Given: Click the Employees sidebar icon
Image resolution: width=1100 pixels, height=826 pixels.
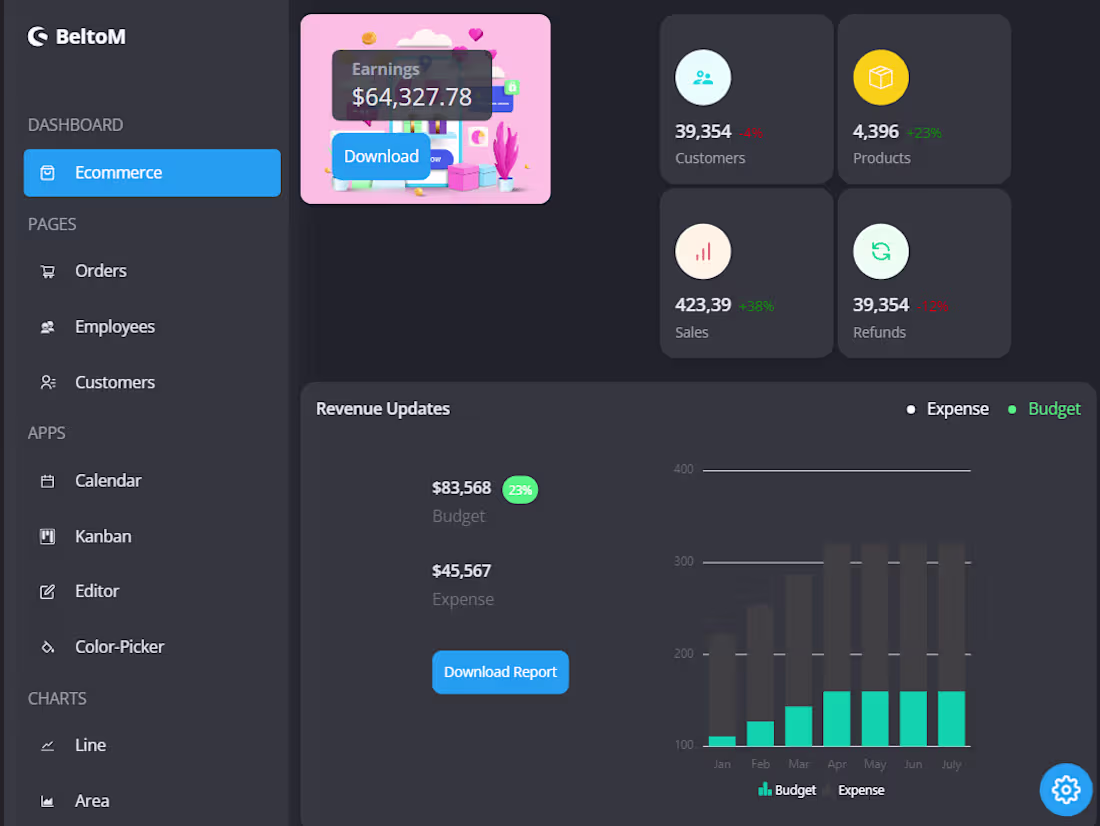Looking at the screenshot, I should (x=48, y=326).
